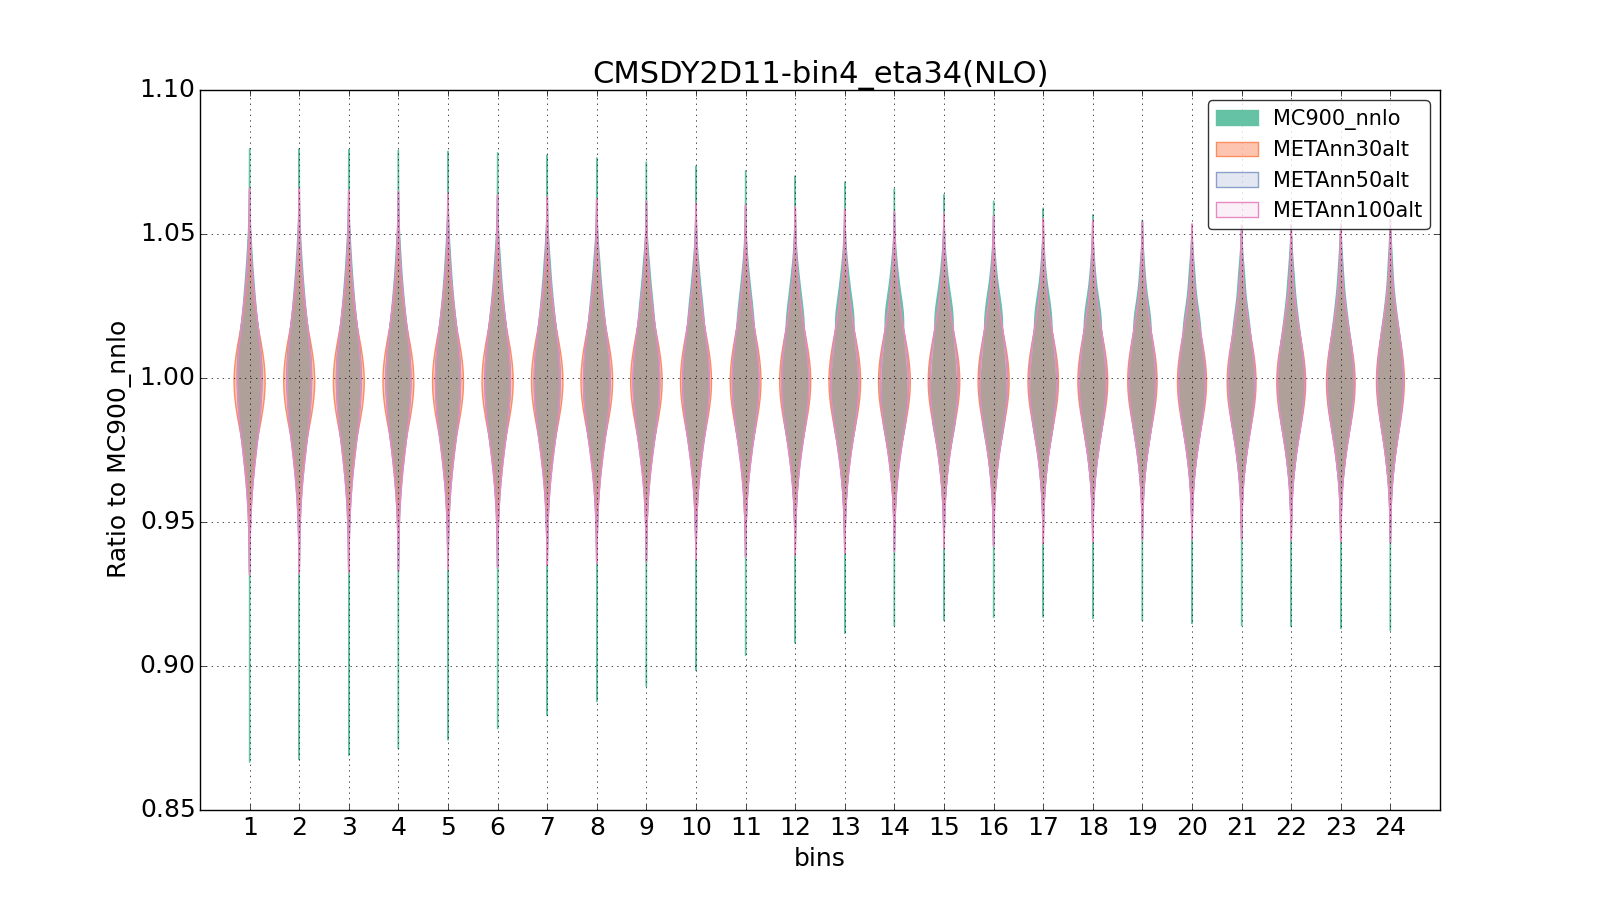Viewport: 1600px width, 900px height.
Task: Click y-axis tick label 1.00
Action: click(x=167, y=378)
